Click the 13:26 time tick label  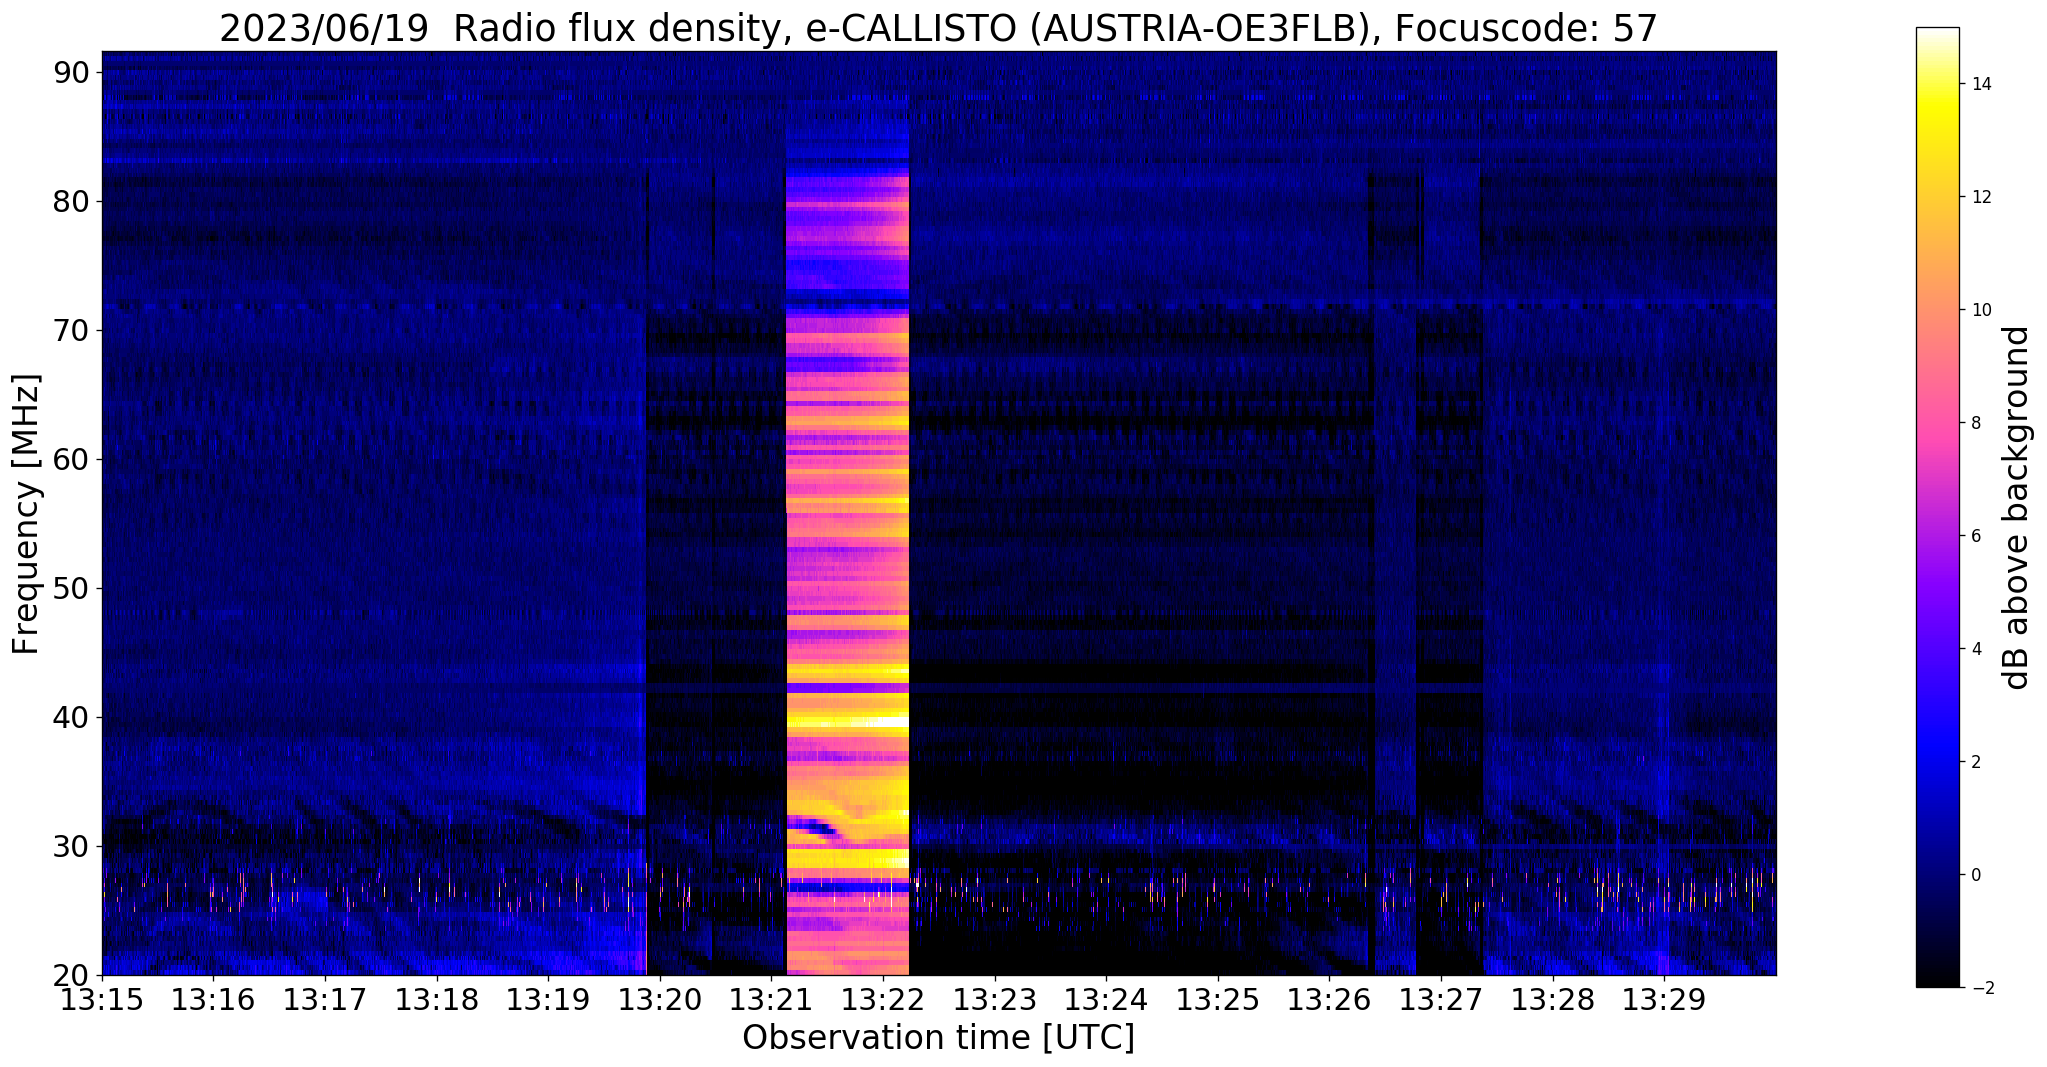[1329, 1000]
